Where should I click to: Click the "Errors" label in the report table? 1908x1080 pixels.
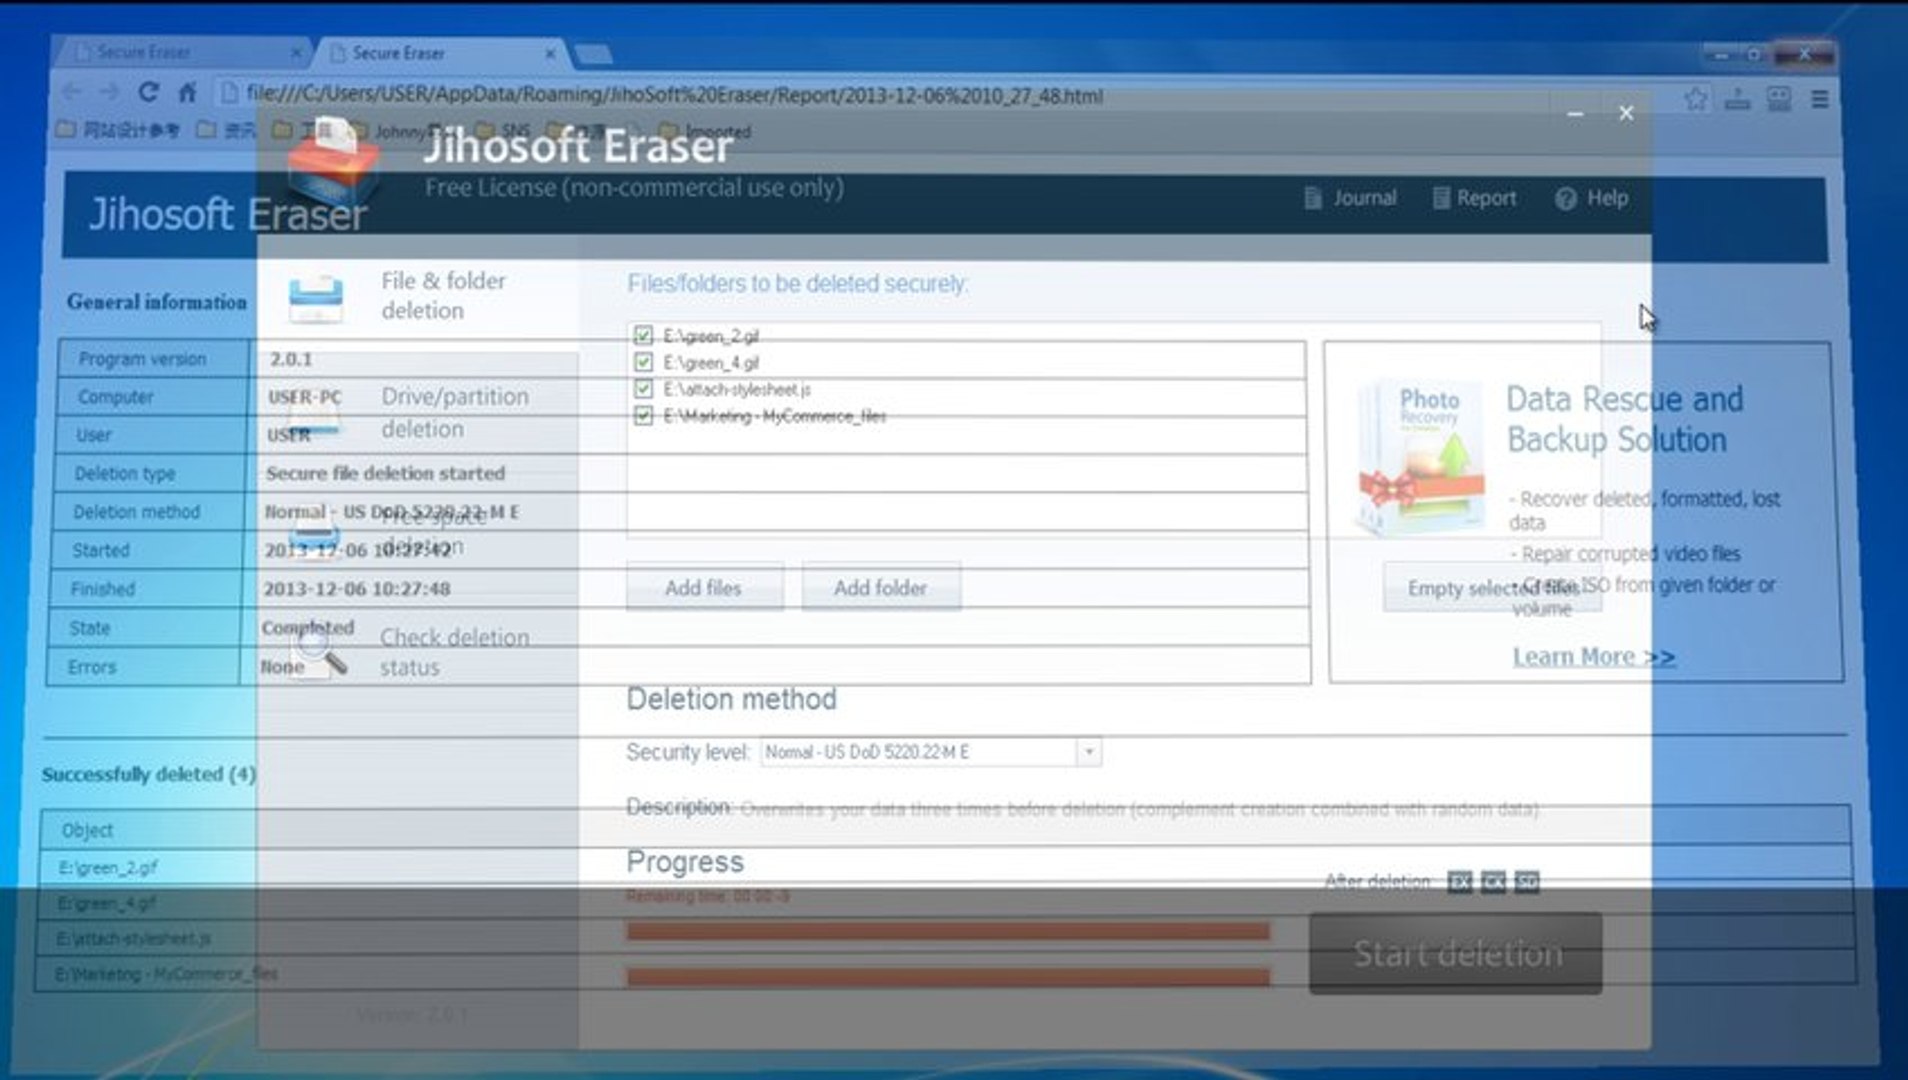pos(92,667)
